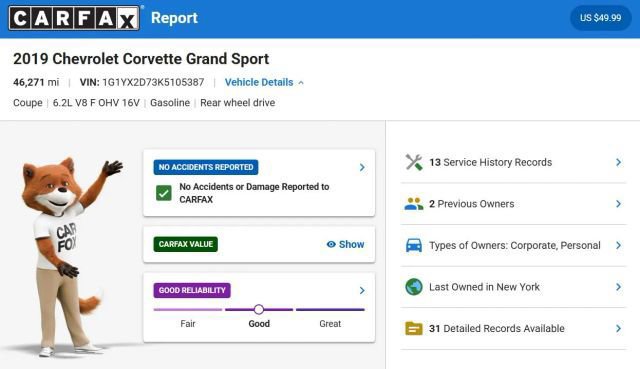This screenshot has height=369, width=640.
Task: Collapse the Vehicle Details section
Action: [x=264, y=82]
